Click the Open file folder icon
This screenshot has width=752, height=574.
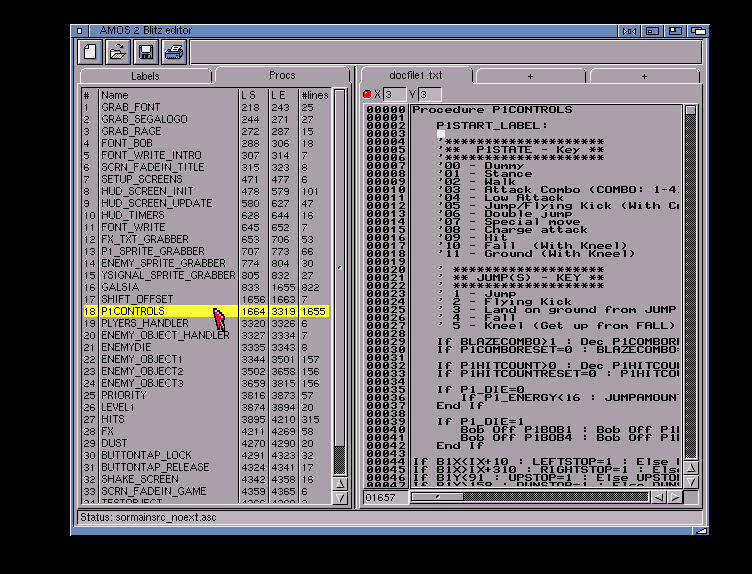(118, 52)
